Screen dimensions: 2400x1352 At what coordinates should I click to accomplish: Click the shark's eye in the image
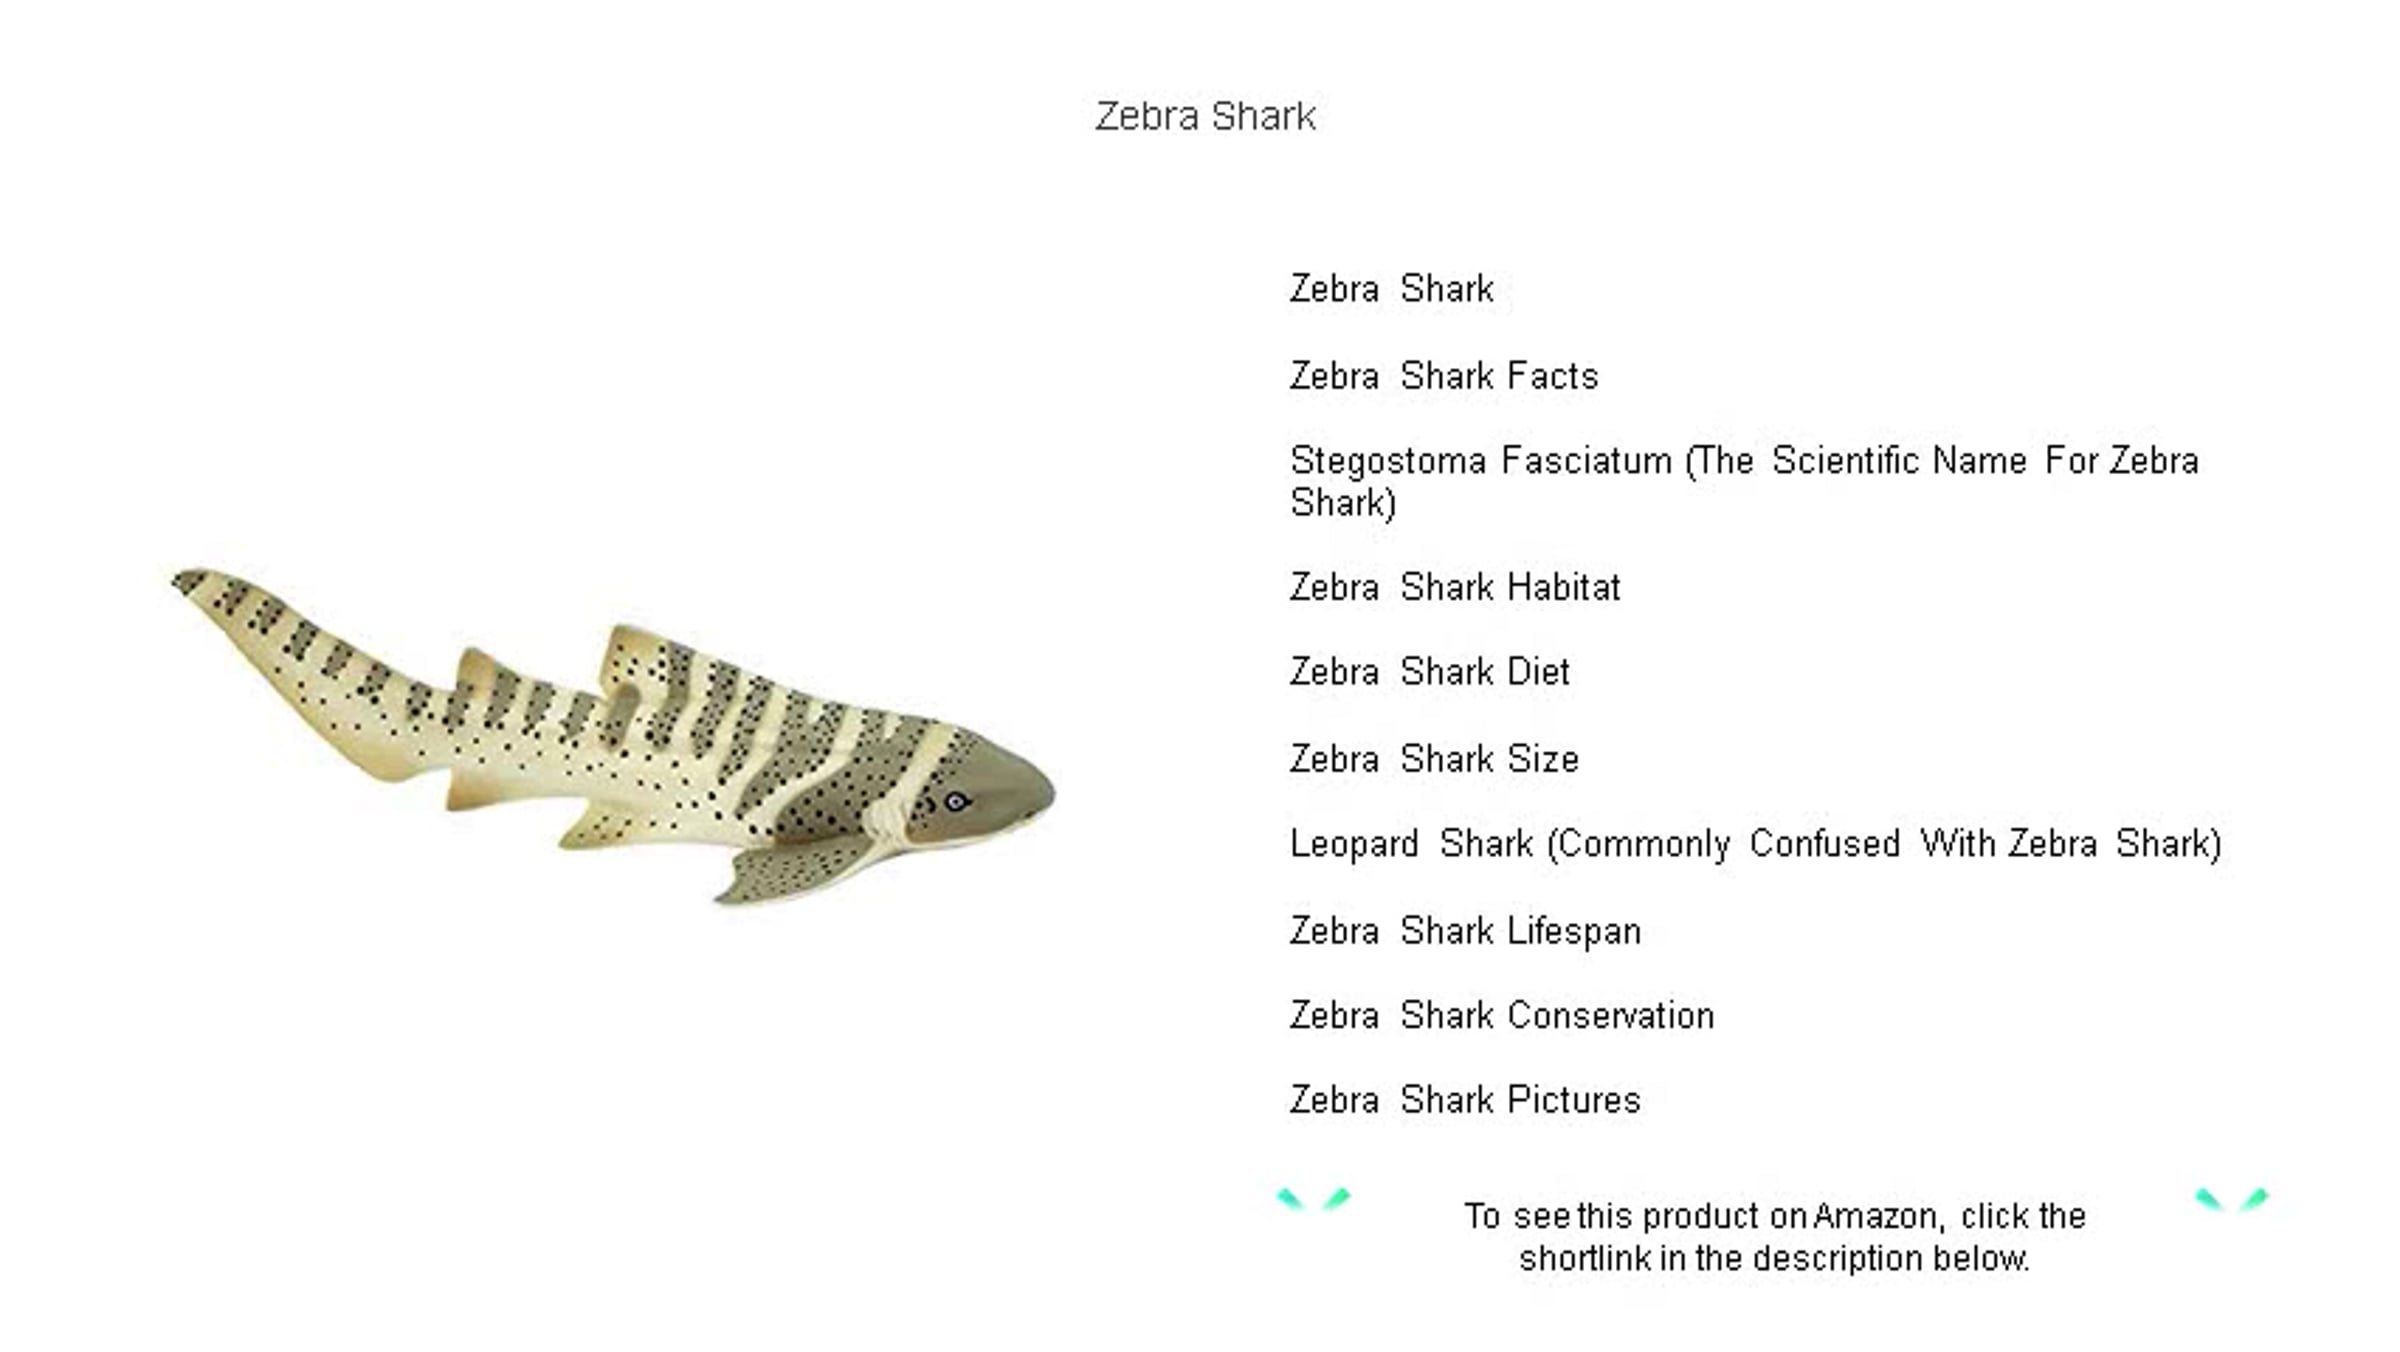click(x=956, y=801)
